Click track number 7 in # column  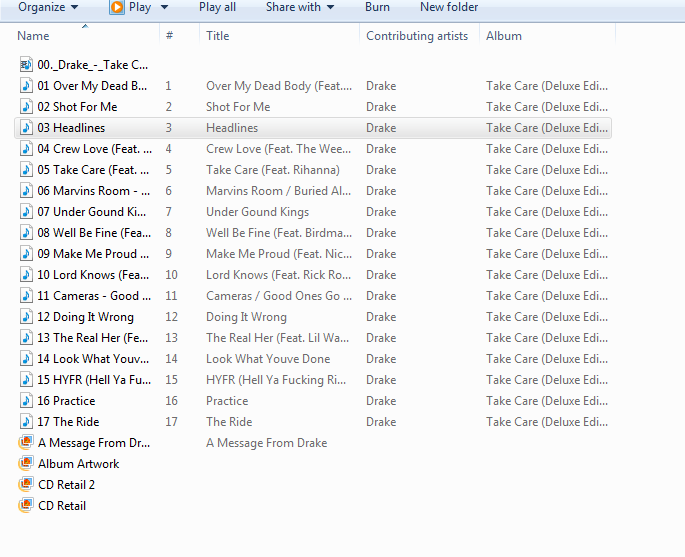(168, 211)
